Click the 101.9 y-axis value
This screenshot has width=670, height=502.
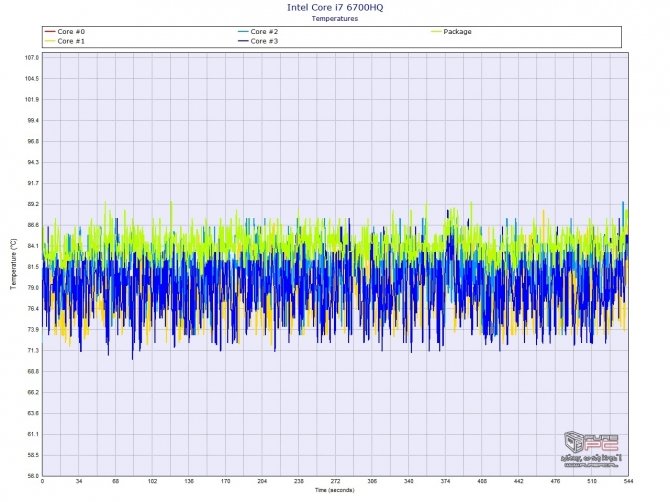(x=31, y=100)
